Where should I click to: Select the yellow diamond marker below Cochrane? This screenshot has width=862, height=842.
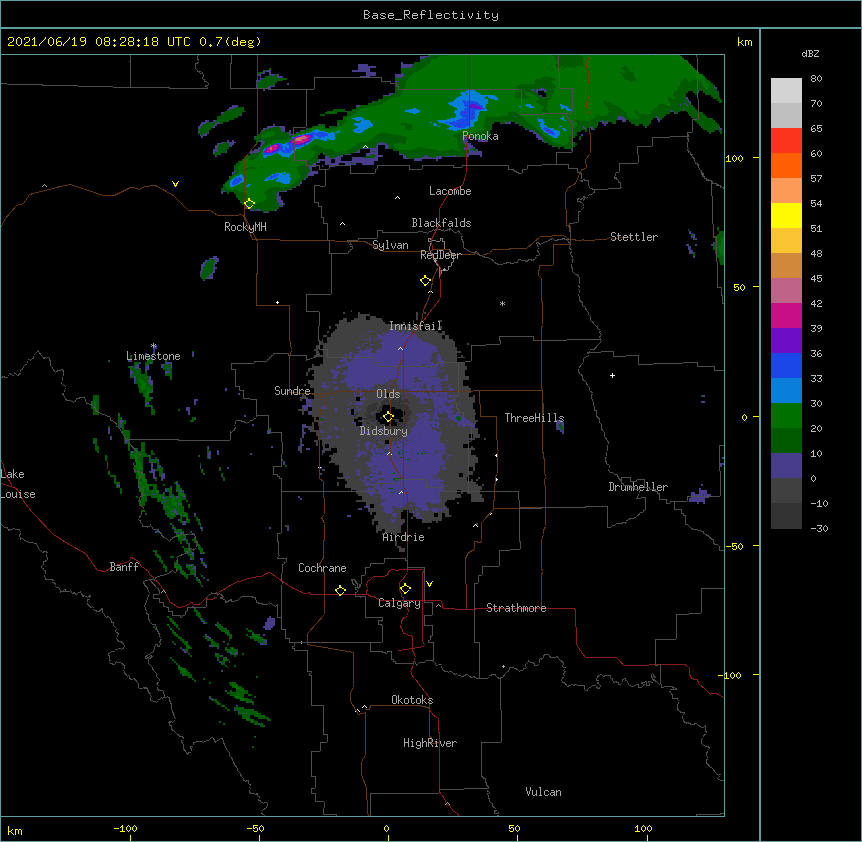coord(340,590)
